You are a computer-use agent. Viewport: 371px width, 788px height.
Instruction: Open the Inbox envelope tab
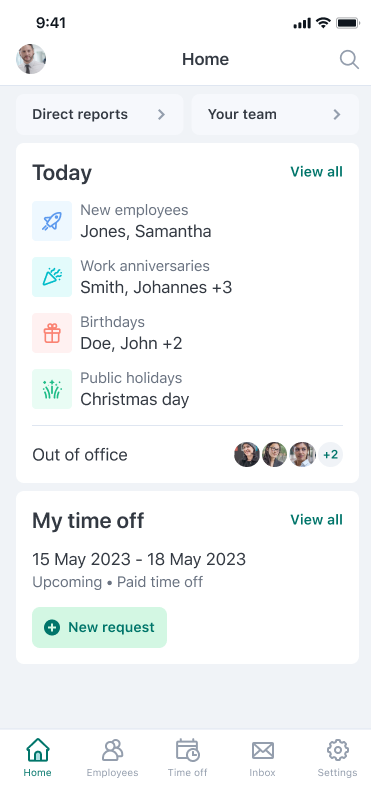(x=262, y=758)
